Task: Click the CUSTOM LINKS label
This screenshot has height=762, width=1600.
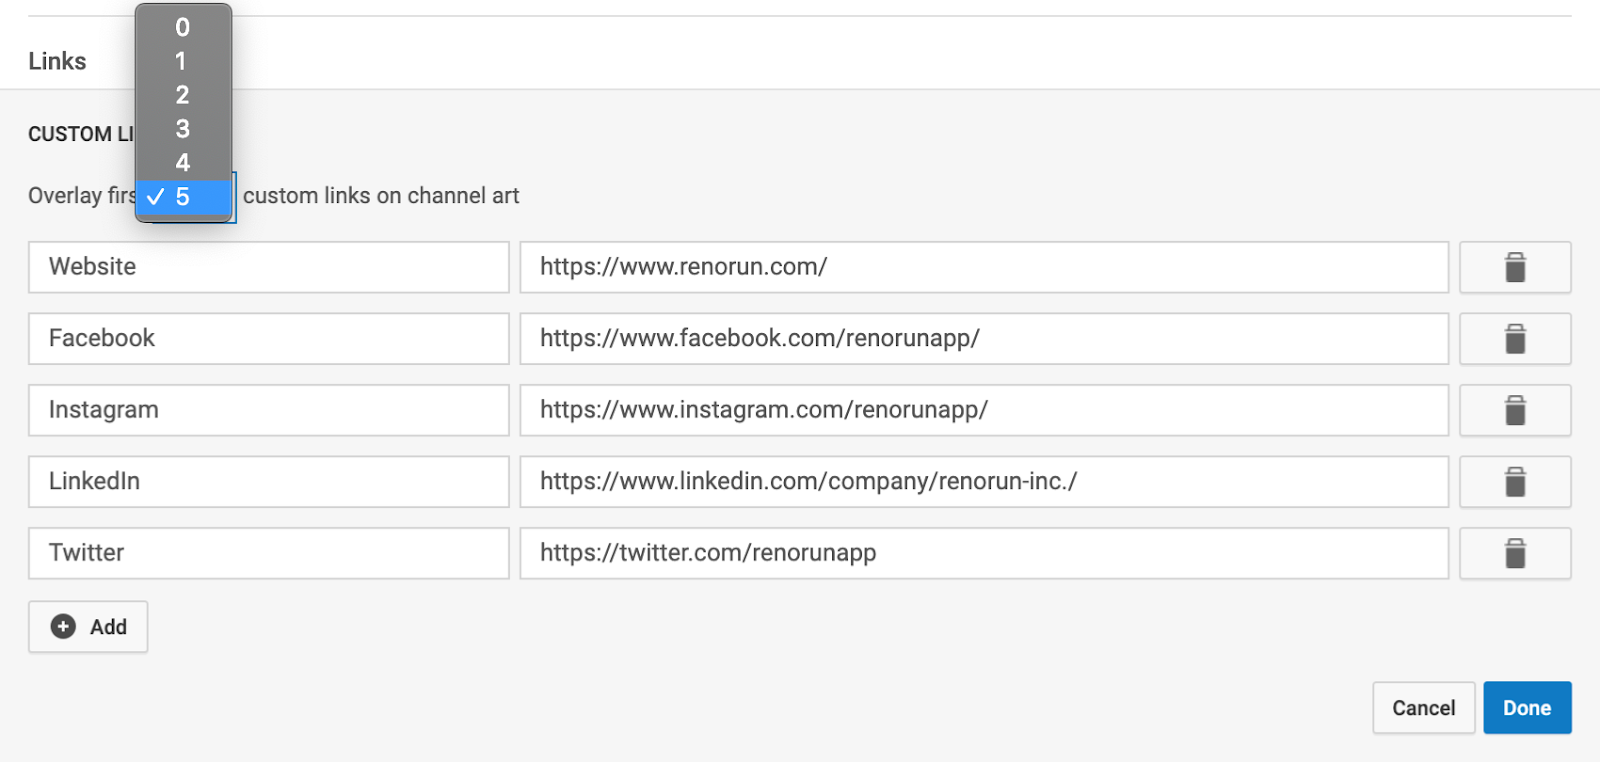Action: [80, 133]
